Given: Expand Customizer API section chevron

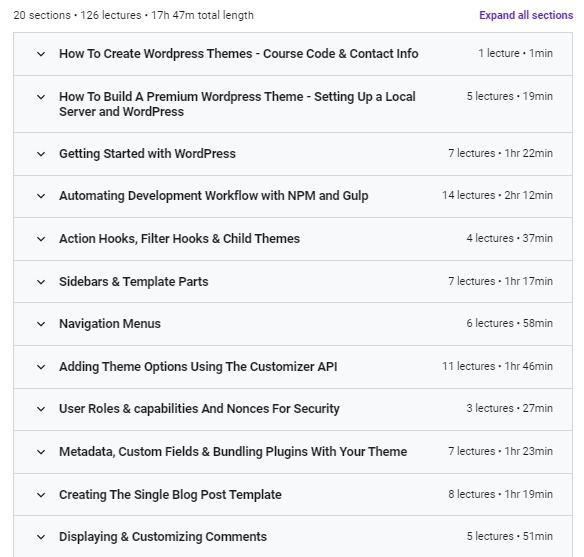Looking at the screenshot, I should tap(41, 367).
